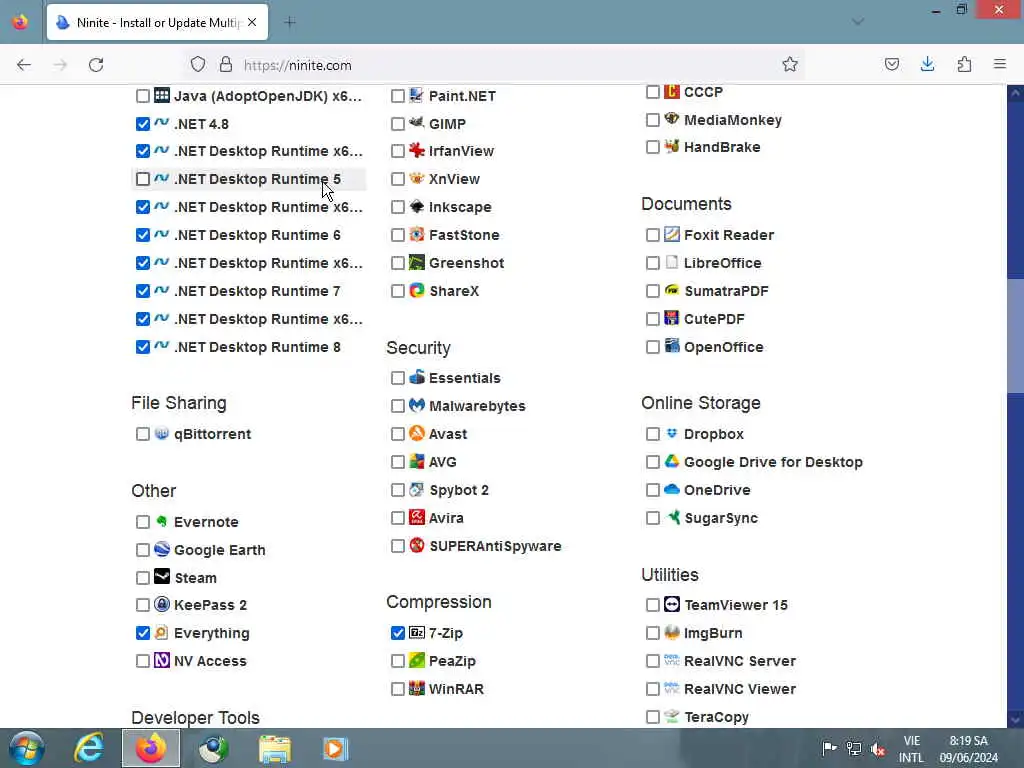Launch Internet Explorer from taskbar
The image size is (1024, 768).
tap(89, 748)
